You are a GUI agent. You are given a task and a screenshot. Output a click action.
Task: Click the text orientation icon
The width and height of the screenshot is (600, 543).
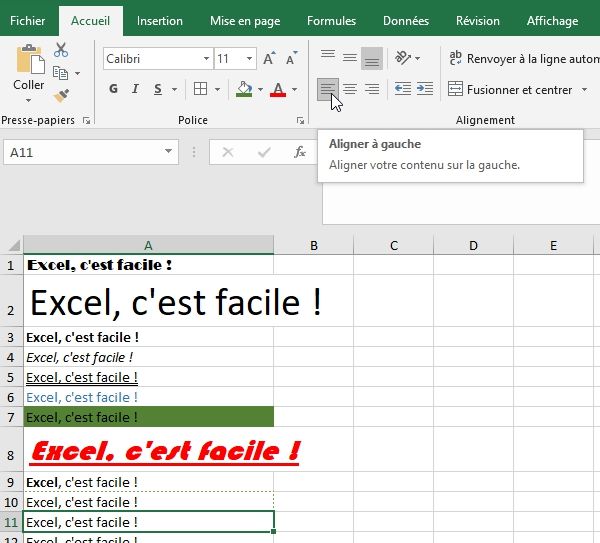tap(403, 58)
